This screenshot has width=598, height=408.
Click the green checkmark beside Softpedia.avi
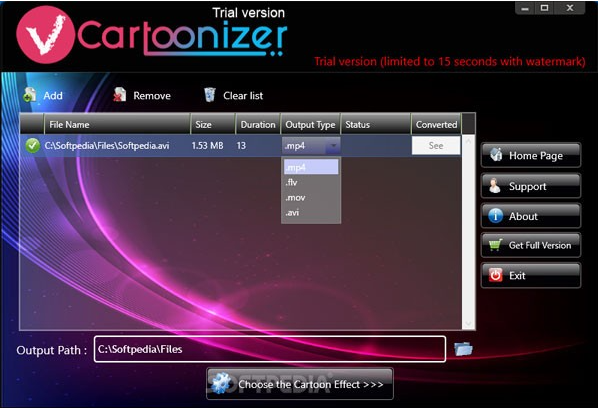pos(32,145)
